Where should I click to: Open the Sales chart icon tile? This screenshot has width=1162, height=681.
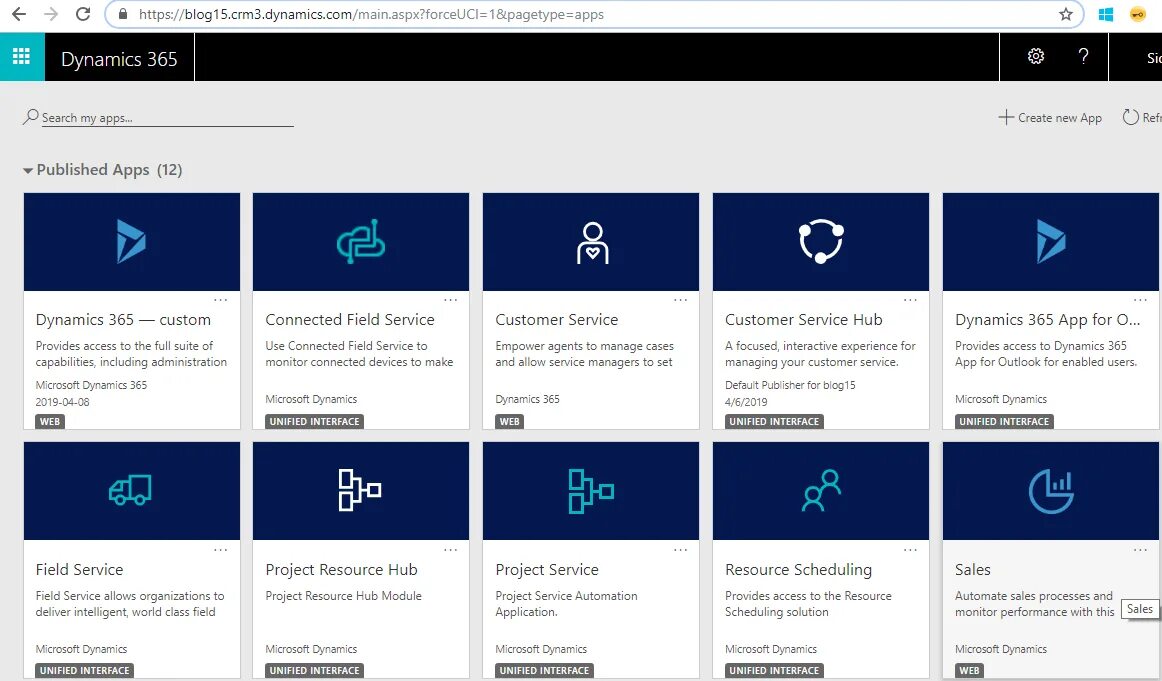pyautogui.click(x=1051, y=491)
